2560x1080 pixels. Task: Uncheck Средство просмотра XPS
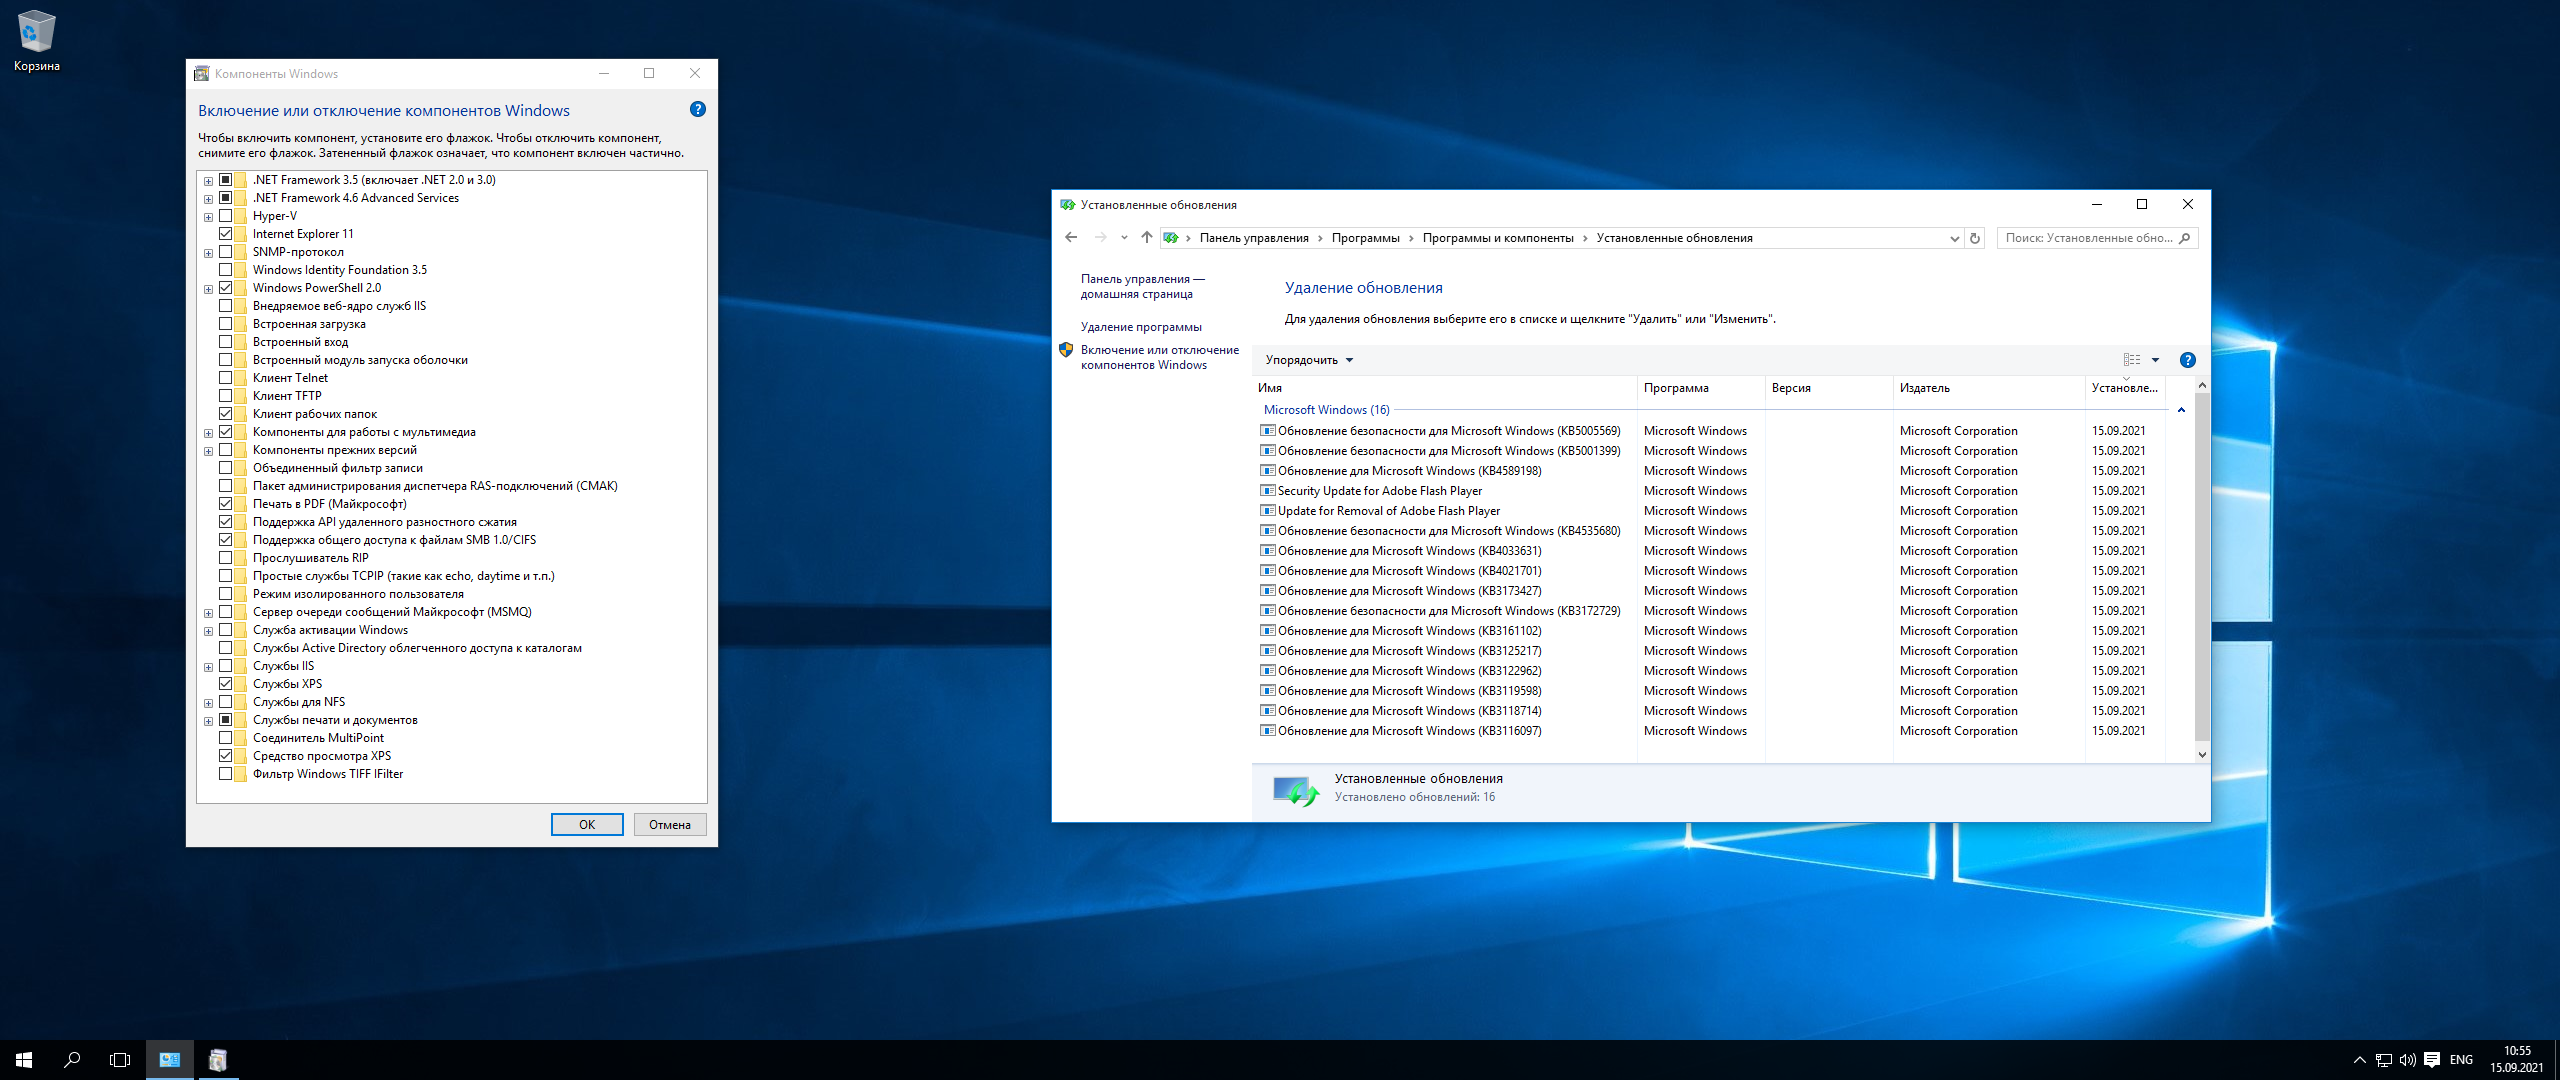226,756
